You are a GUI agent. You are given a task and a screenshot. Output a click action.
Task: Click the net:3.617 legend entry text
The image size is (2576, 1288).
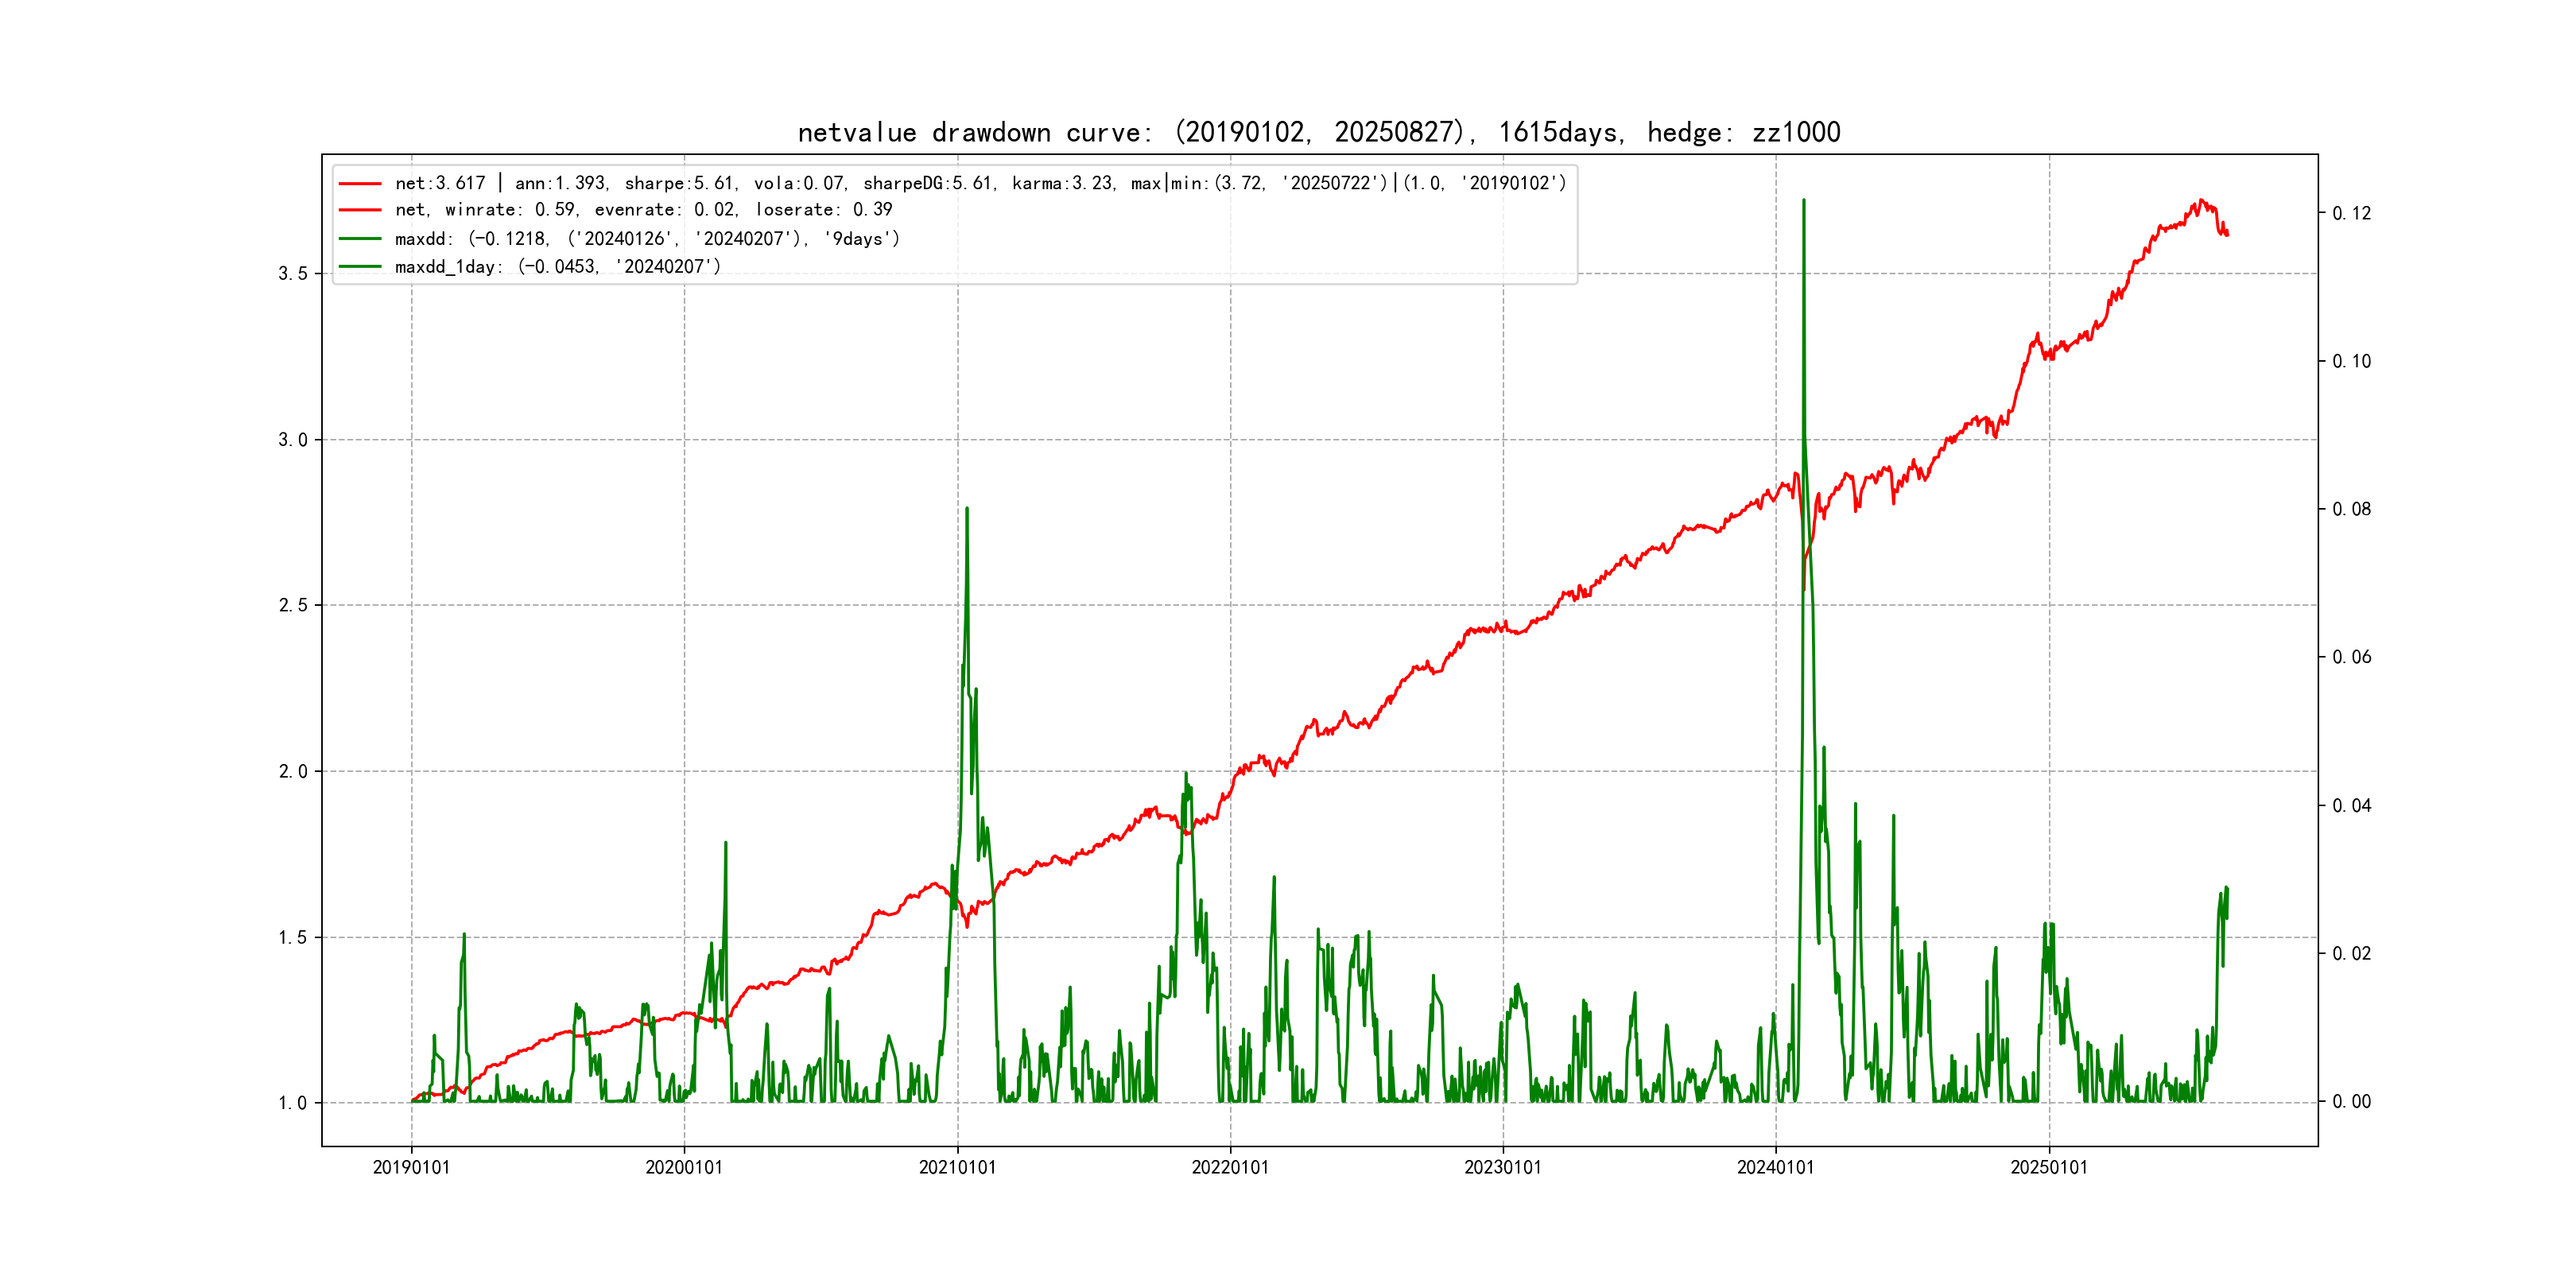[x=980, y=183]
